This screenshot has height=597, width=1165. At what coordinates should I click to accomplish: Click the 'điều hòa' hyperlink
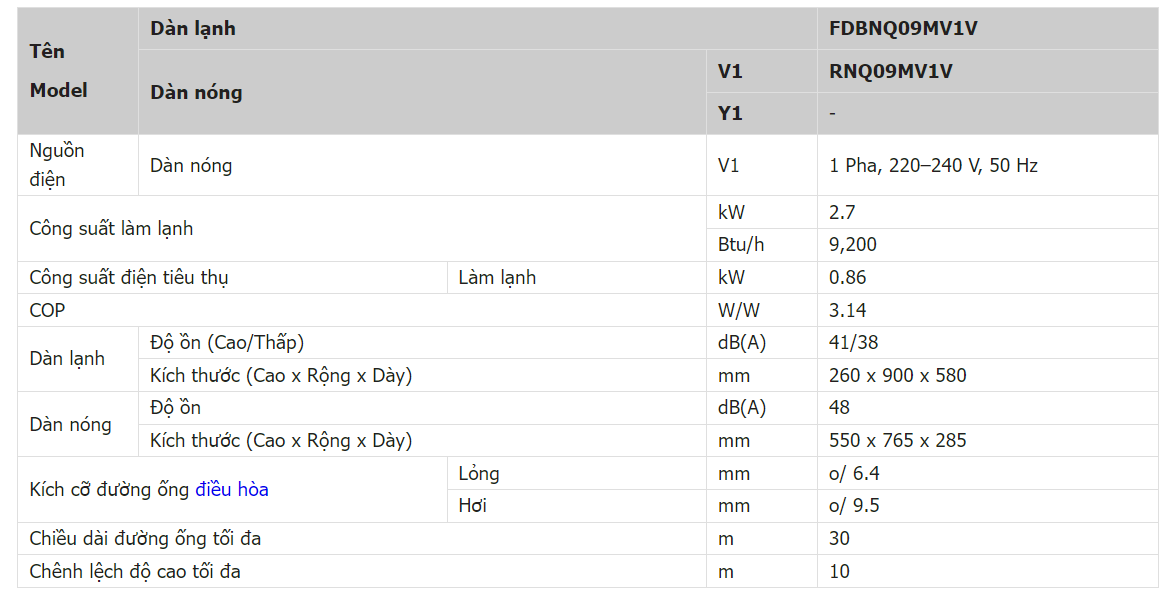232,490
